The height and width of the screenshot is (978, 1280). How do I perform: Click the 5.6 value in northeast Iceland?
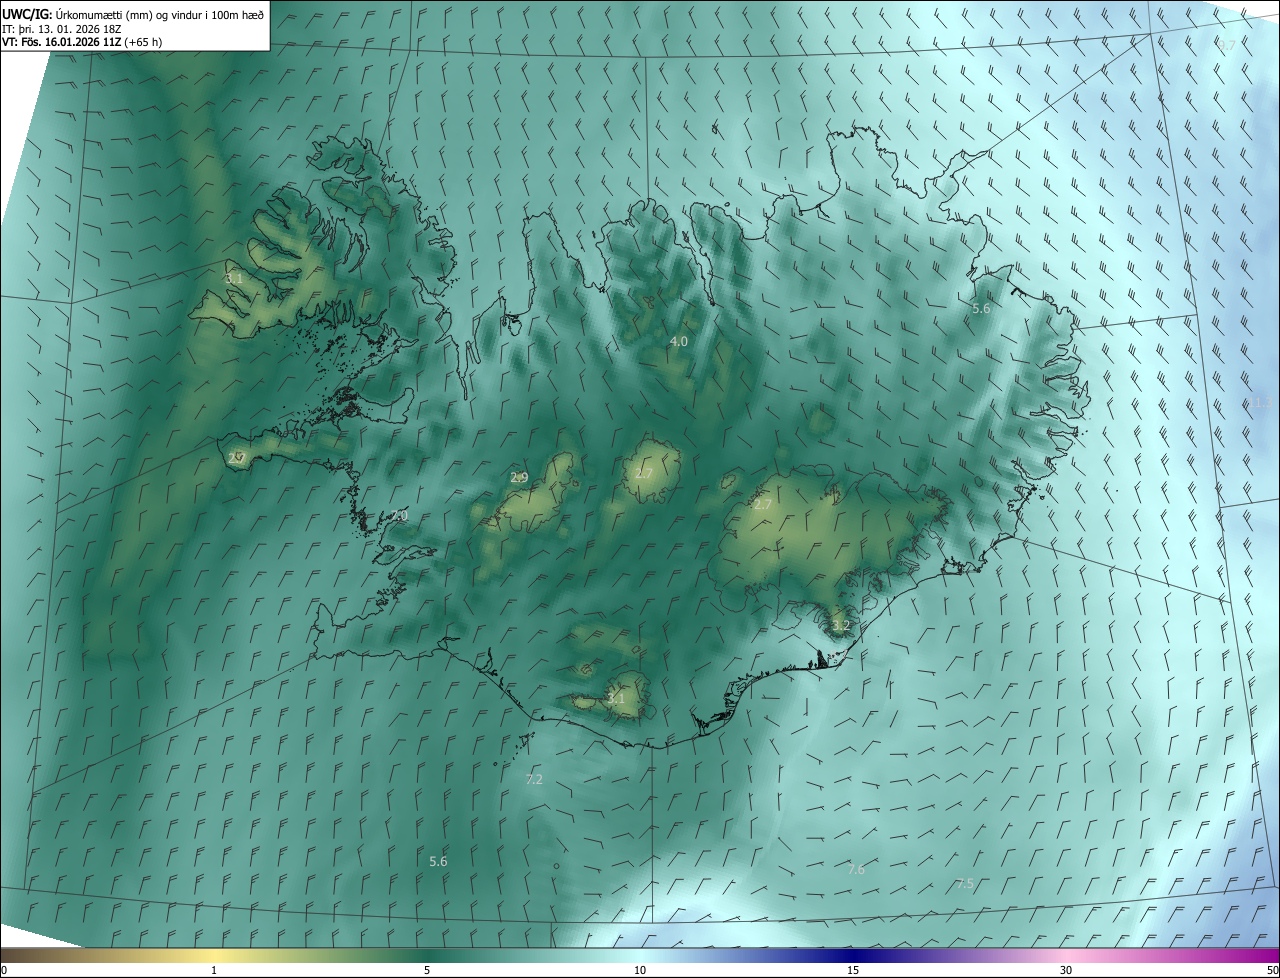pyautogui.click(x=981, y=308)
